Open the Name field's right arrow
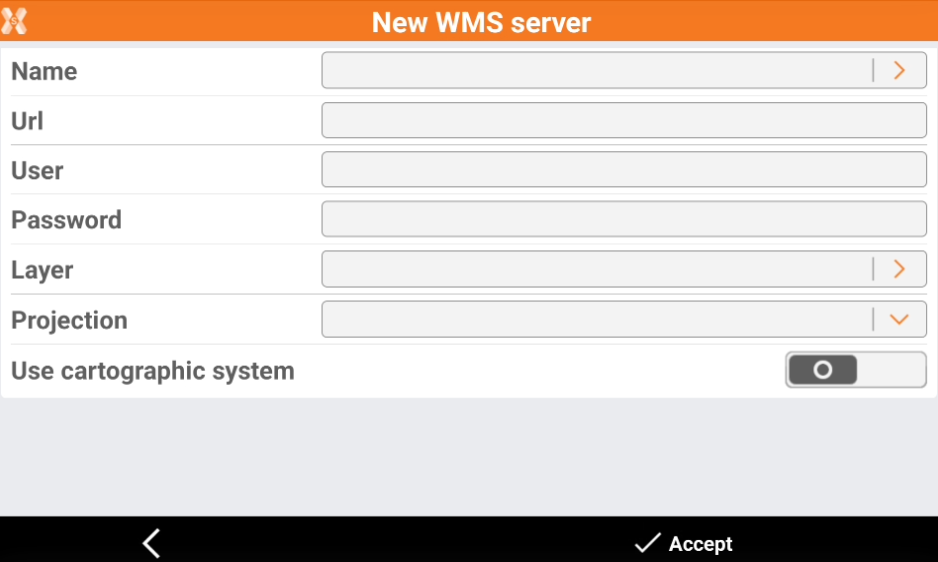The height and width of the screenshot is (562, 938). 899,70
